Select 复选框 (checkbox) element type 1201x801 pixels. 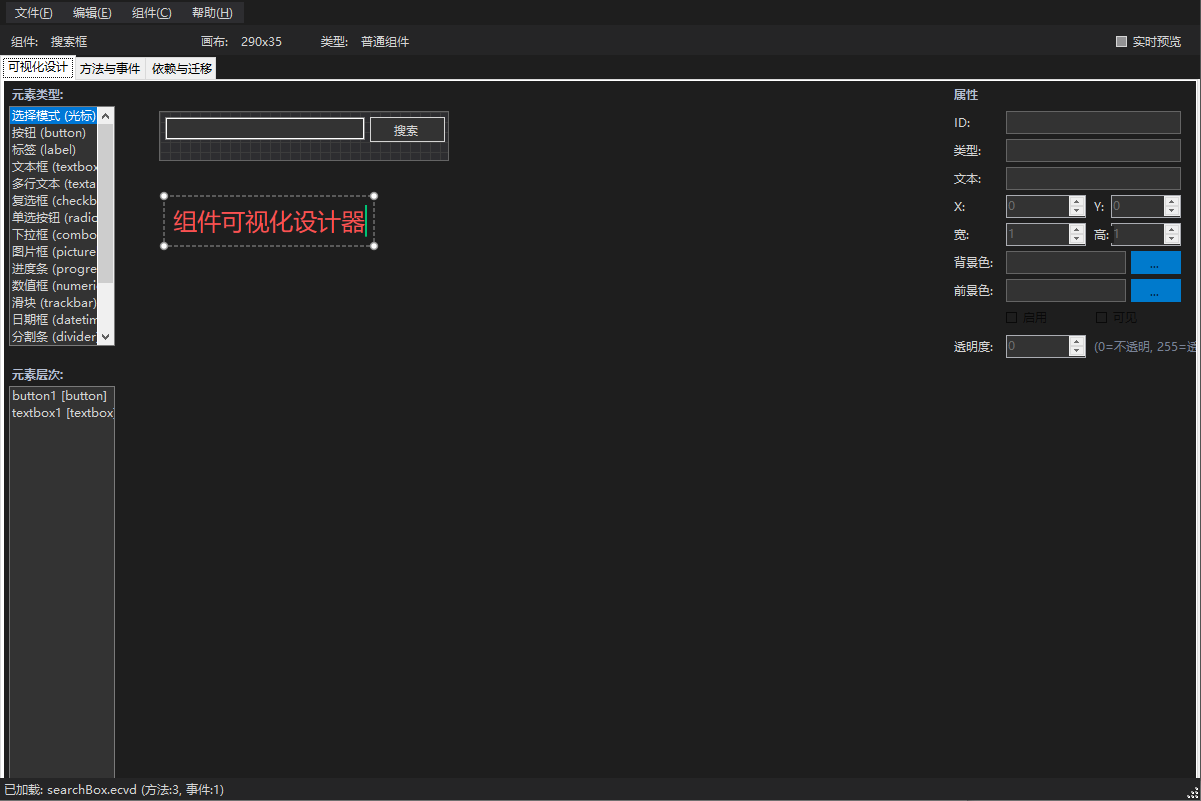[x=53, y=201]
